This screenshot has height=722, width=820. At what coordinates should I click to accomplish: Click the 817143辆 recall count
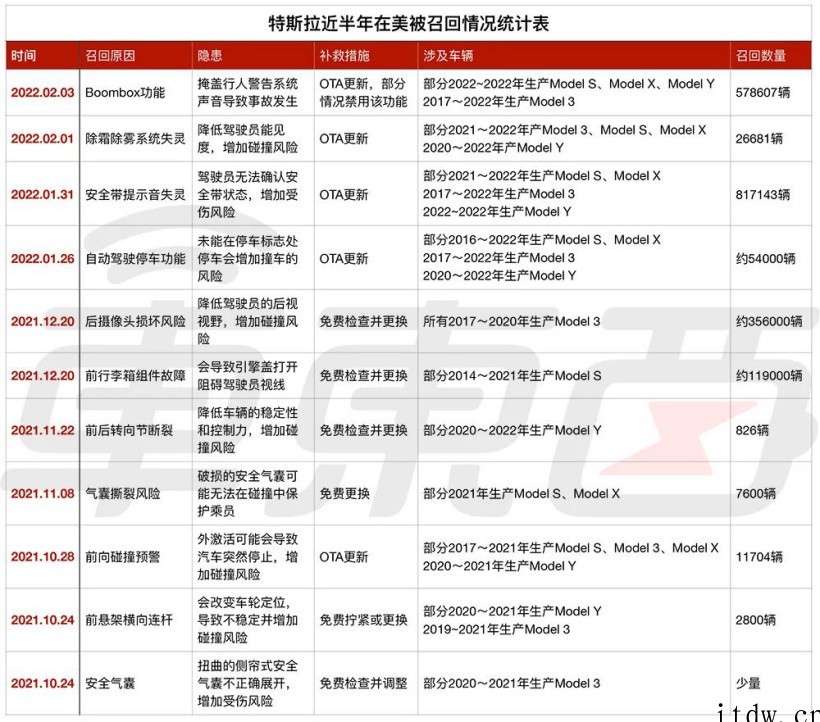tap(762, 194)
